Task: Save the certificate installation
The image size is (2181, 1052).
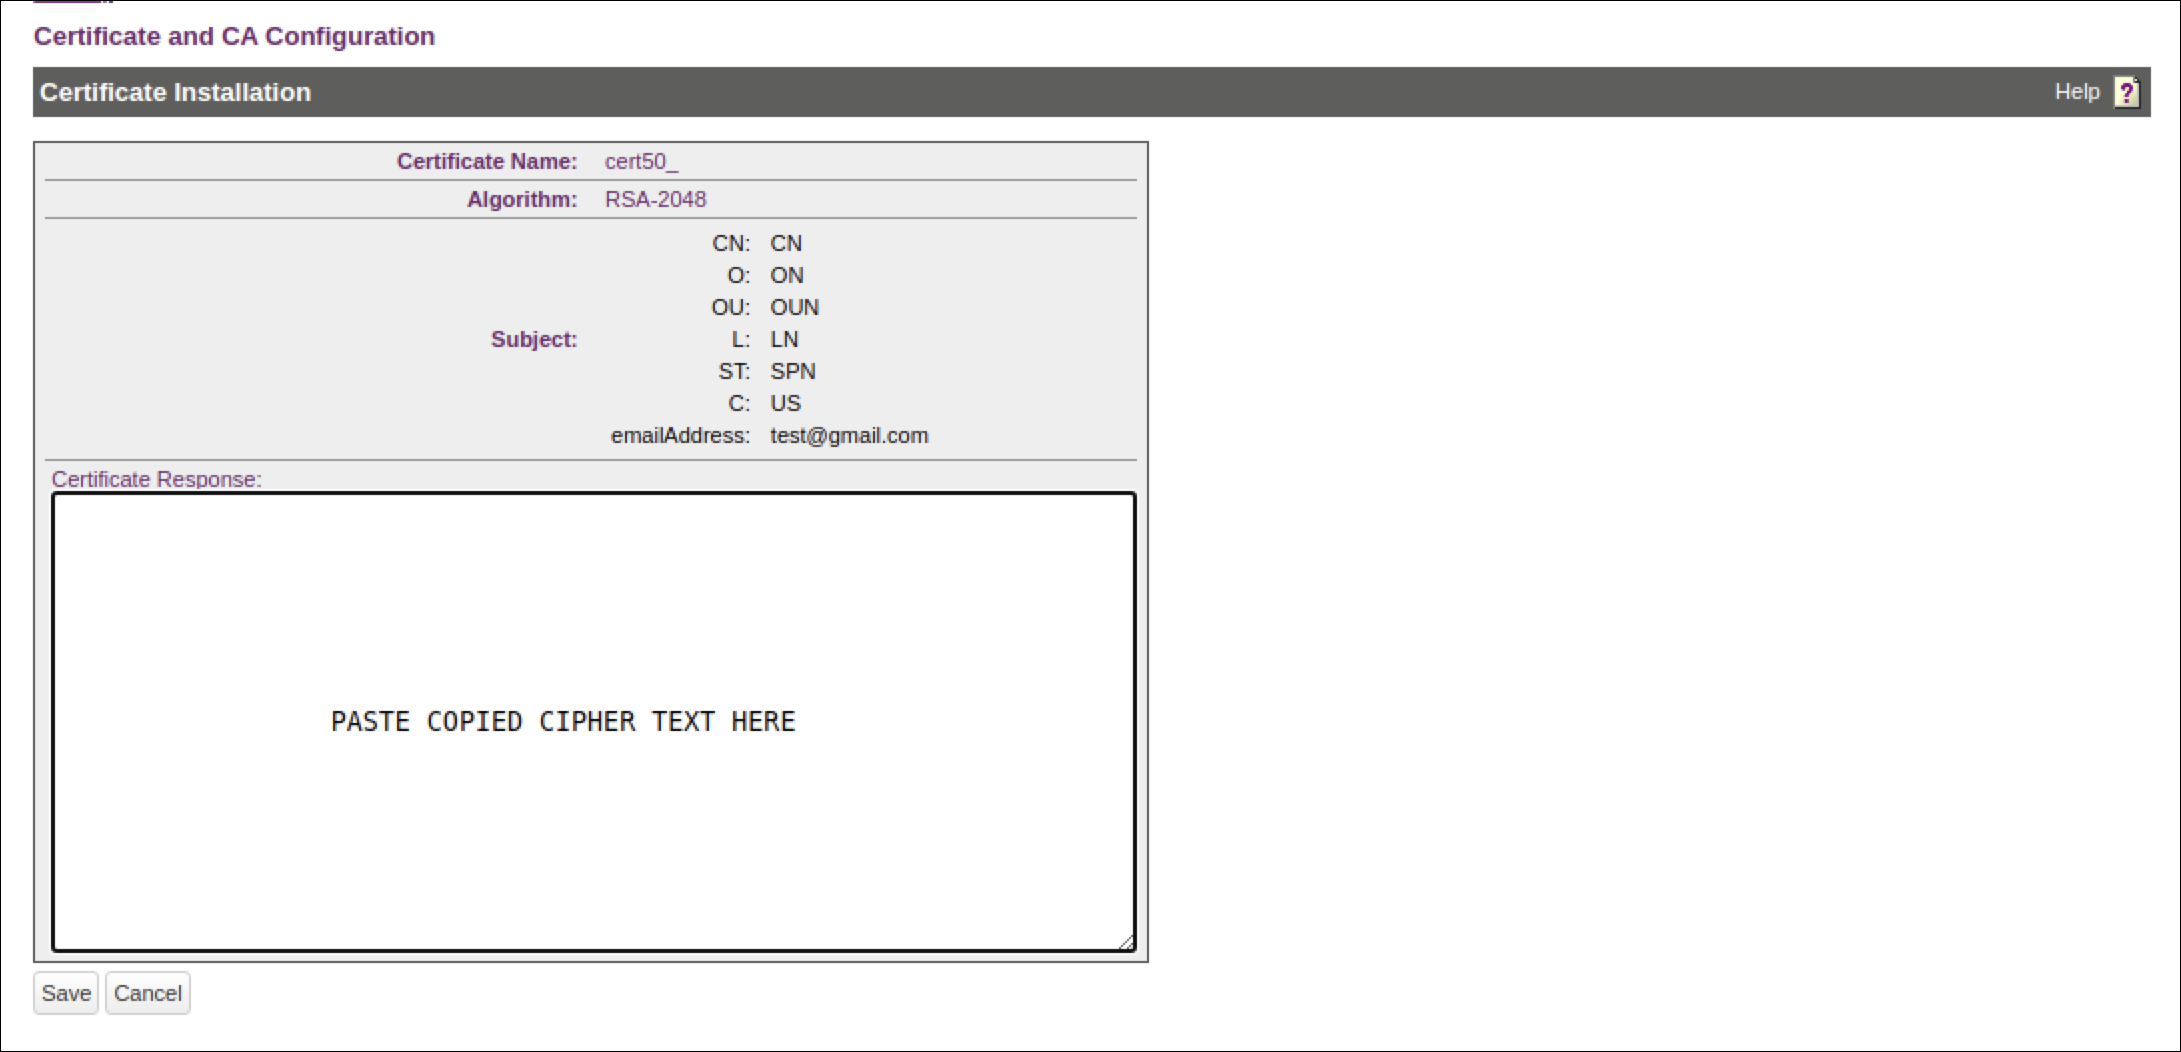Action: (66, 993)
